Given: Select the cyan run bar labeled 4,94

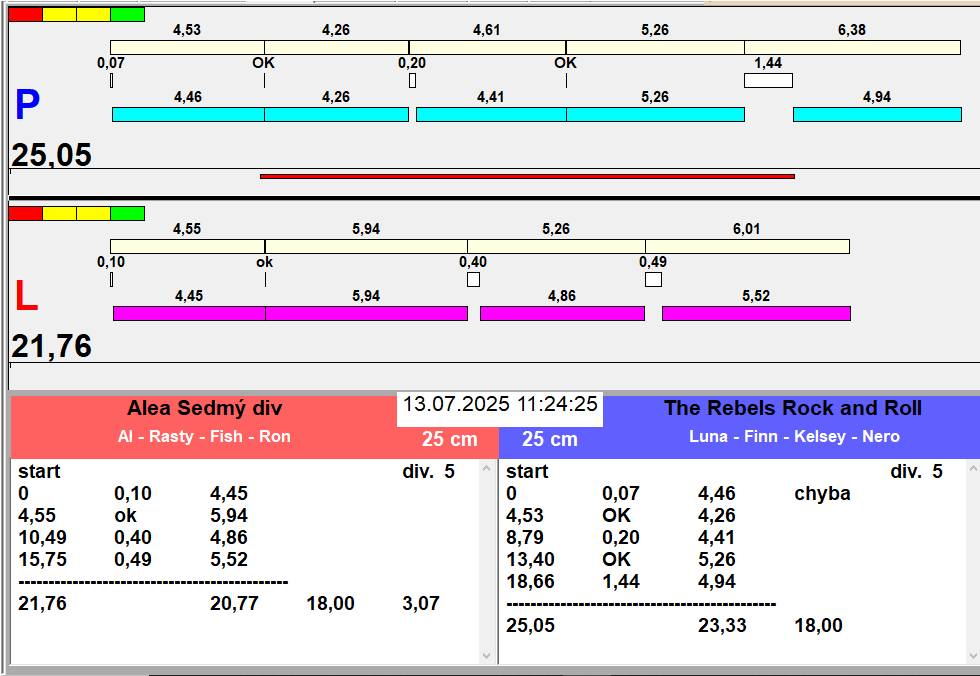Looking at the screenshot, I should (x=878, y=114).
